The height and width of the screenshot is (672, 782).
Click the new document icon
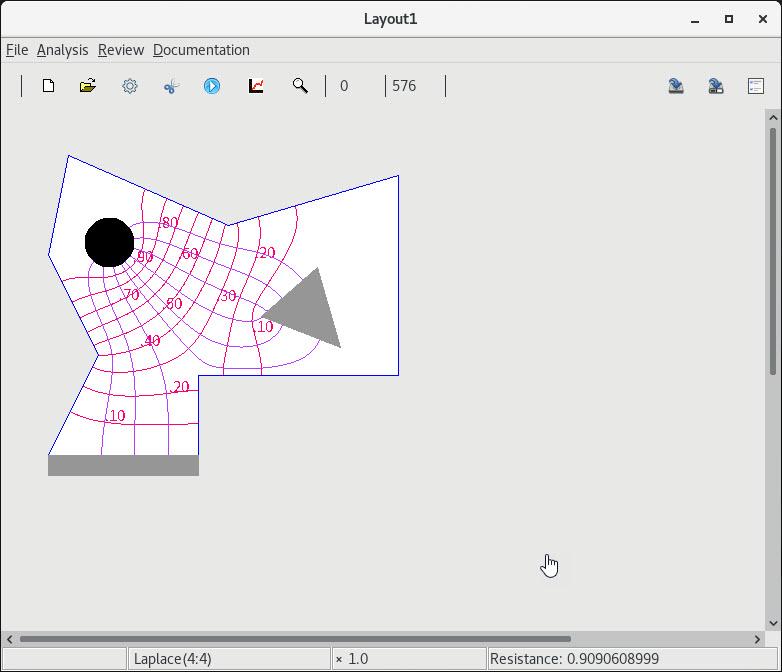pyautogui.click(x=48, y=86)
